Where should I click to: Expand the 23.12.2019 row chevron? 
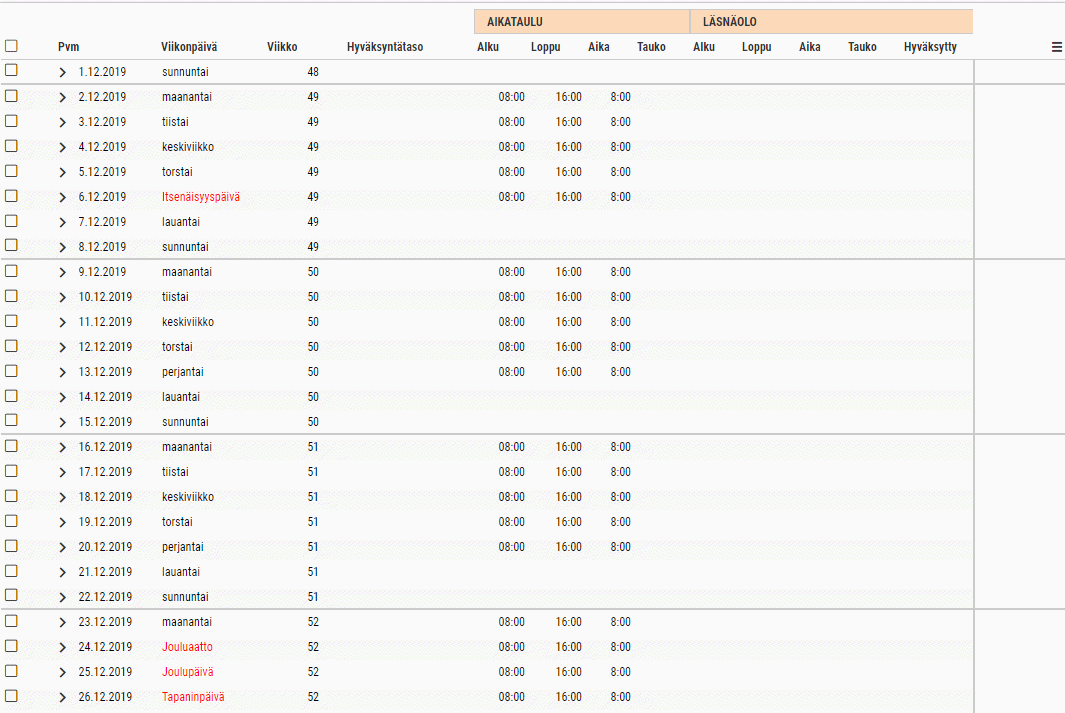click(x=62, y=623)
